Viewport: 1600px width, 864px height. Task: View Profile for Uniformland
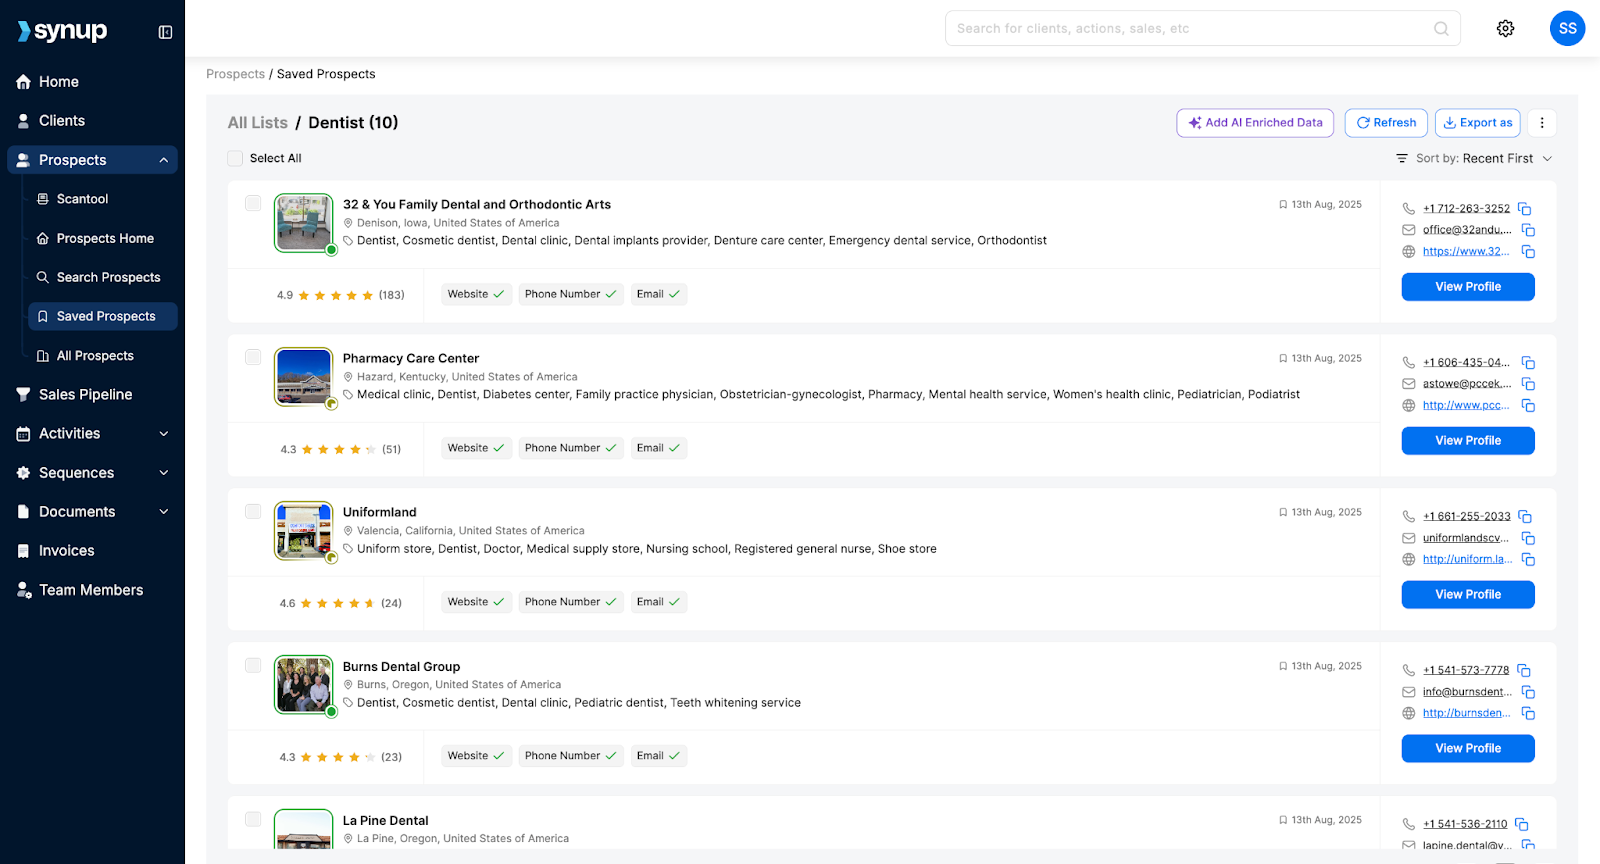click(1468, 595)
